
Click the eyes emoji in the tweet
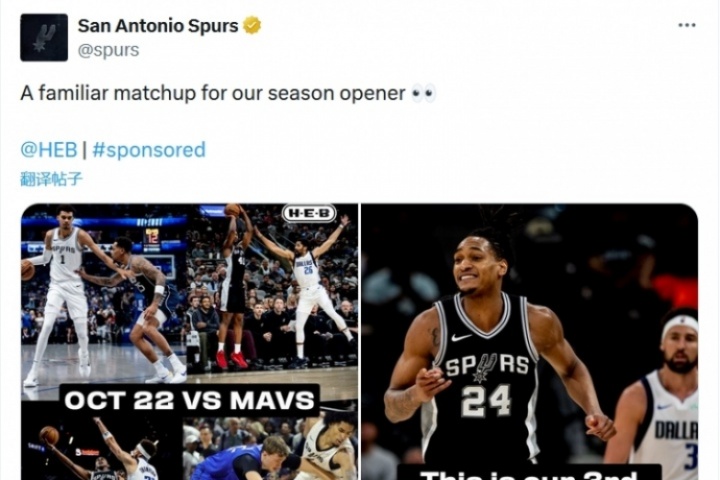(x=423, y=93)
